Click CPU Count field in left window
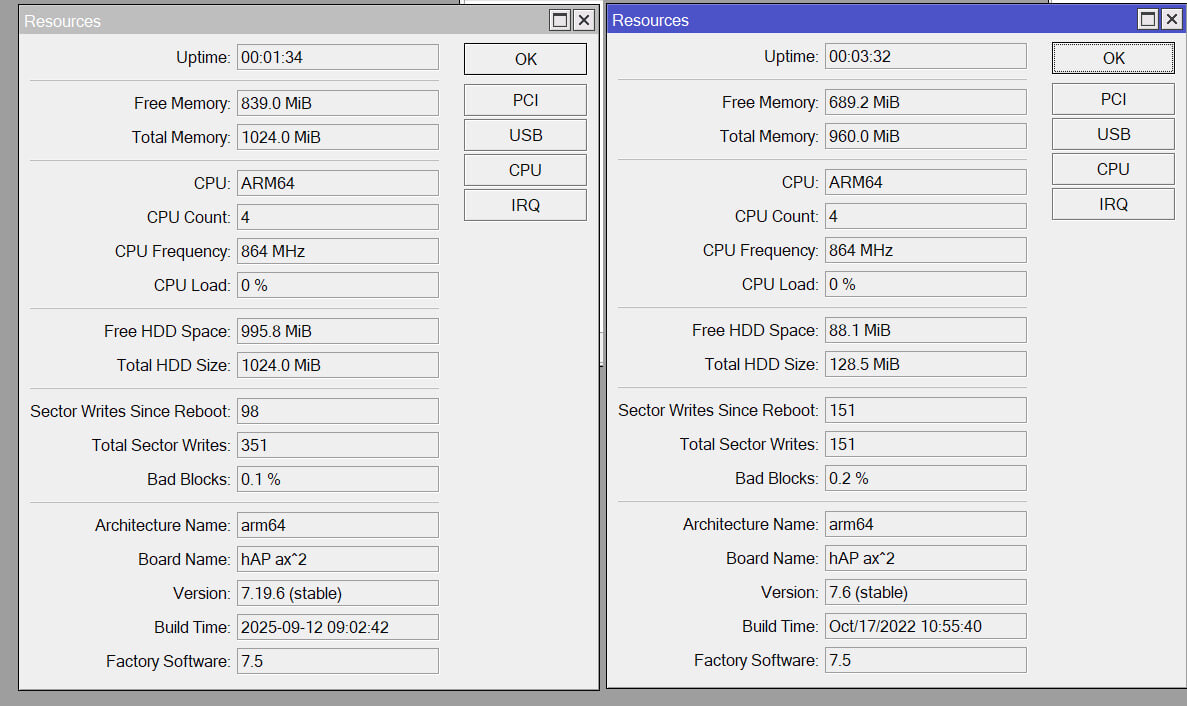 [338, 217]
